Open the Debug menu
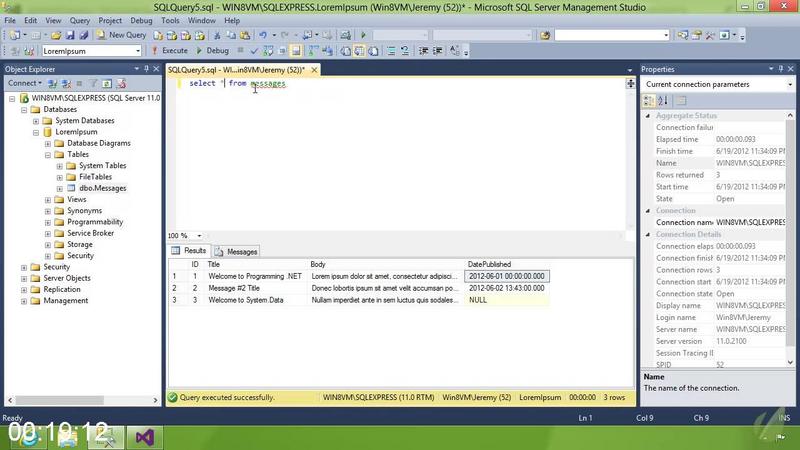Viewport: 800px width, 450px height. [x=141, y=20]
